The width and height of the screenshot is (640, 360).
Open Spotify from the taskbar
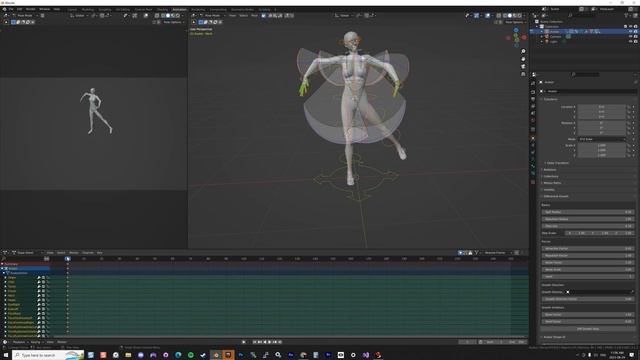[x=191, y=355]
